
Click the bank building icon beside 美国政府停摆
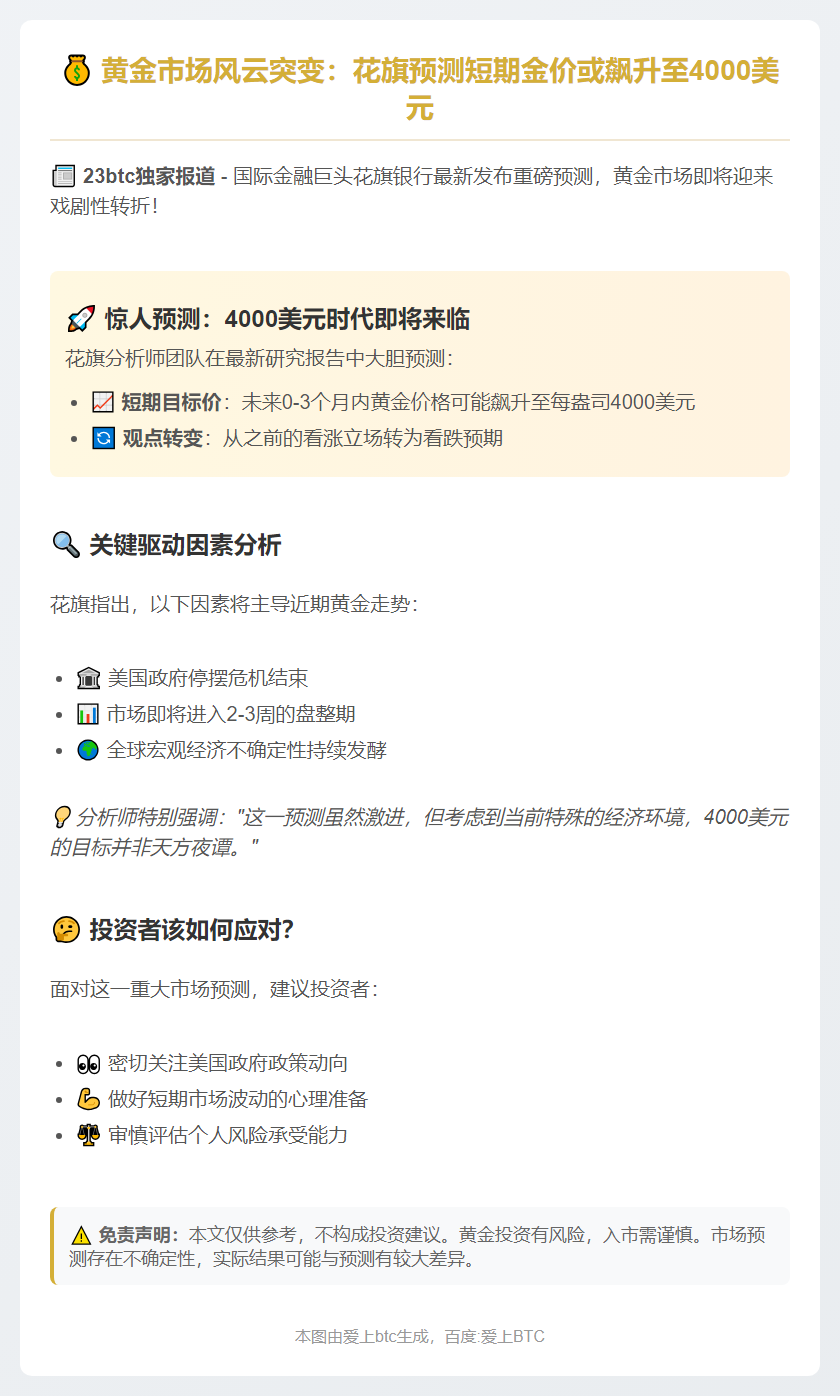(x=88, y=679)
